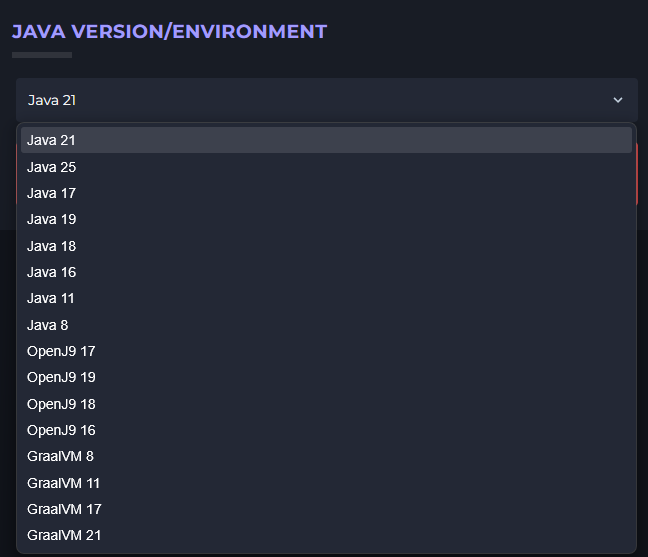The height and width of the screenshot is (557, 648).
Task: Pick Java 19 from the dropdown list
Action: coord(52,219)
